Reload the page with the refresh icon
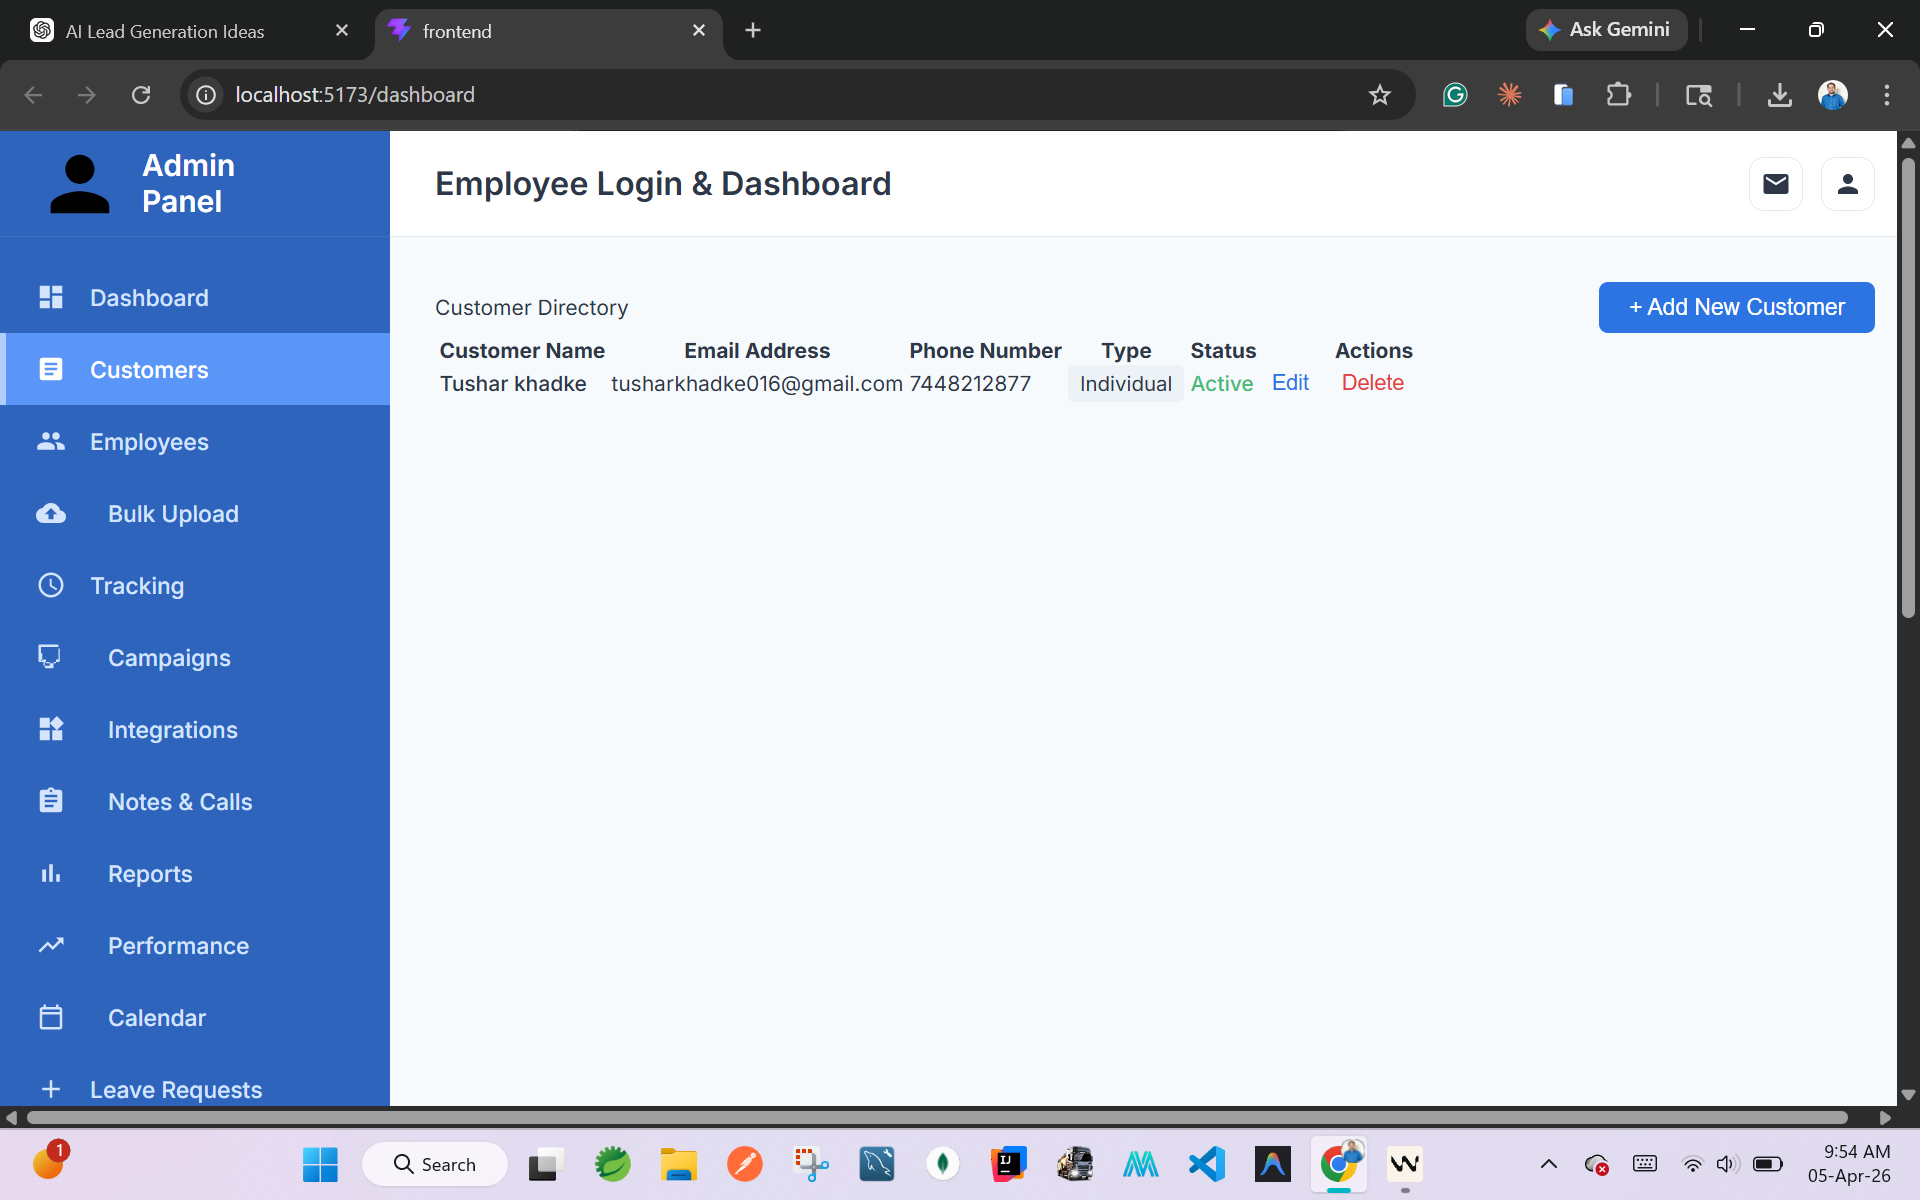1920x1200 pixels. click(141, 95)
